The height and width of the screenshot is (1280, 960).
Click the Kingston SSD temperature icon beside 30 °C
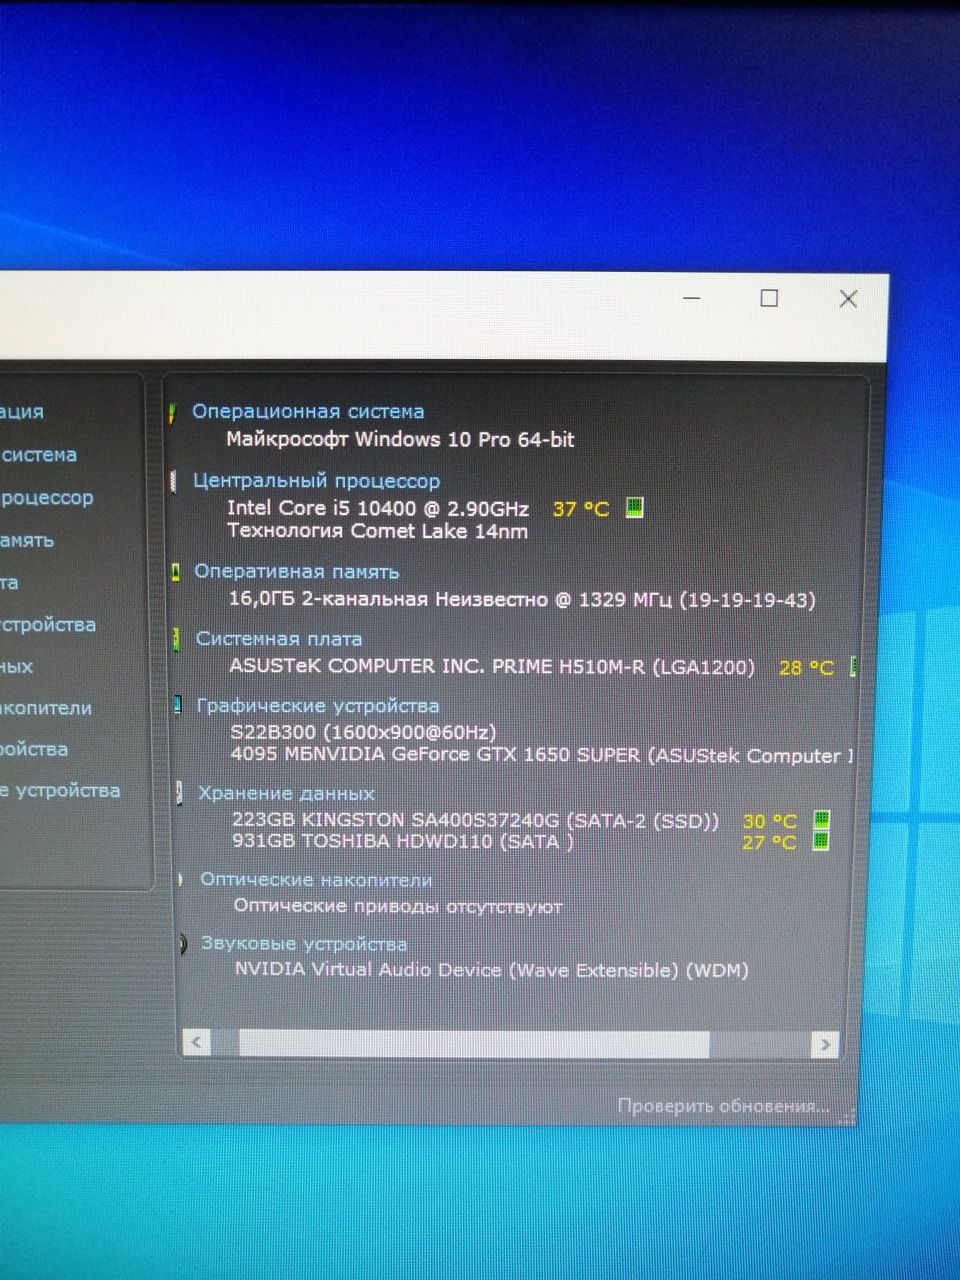coord(821,820)
